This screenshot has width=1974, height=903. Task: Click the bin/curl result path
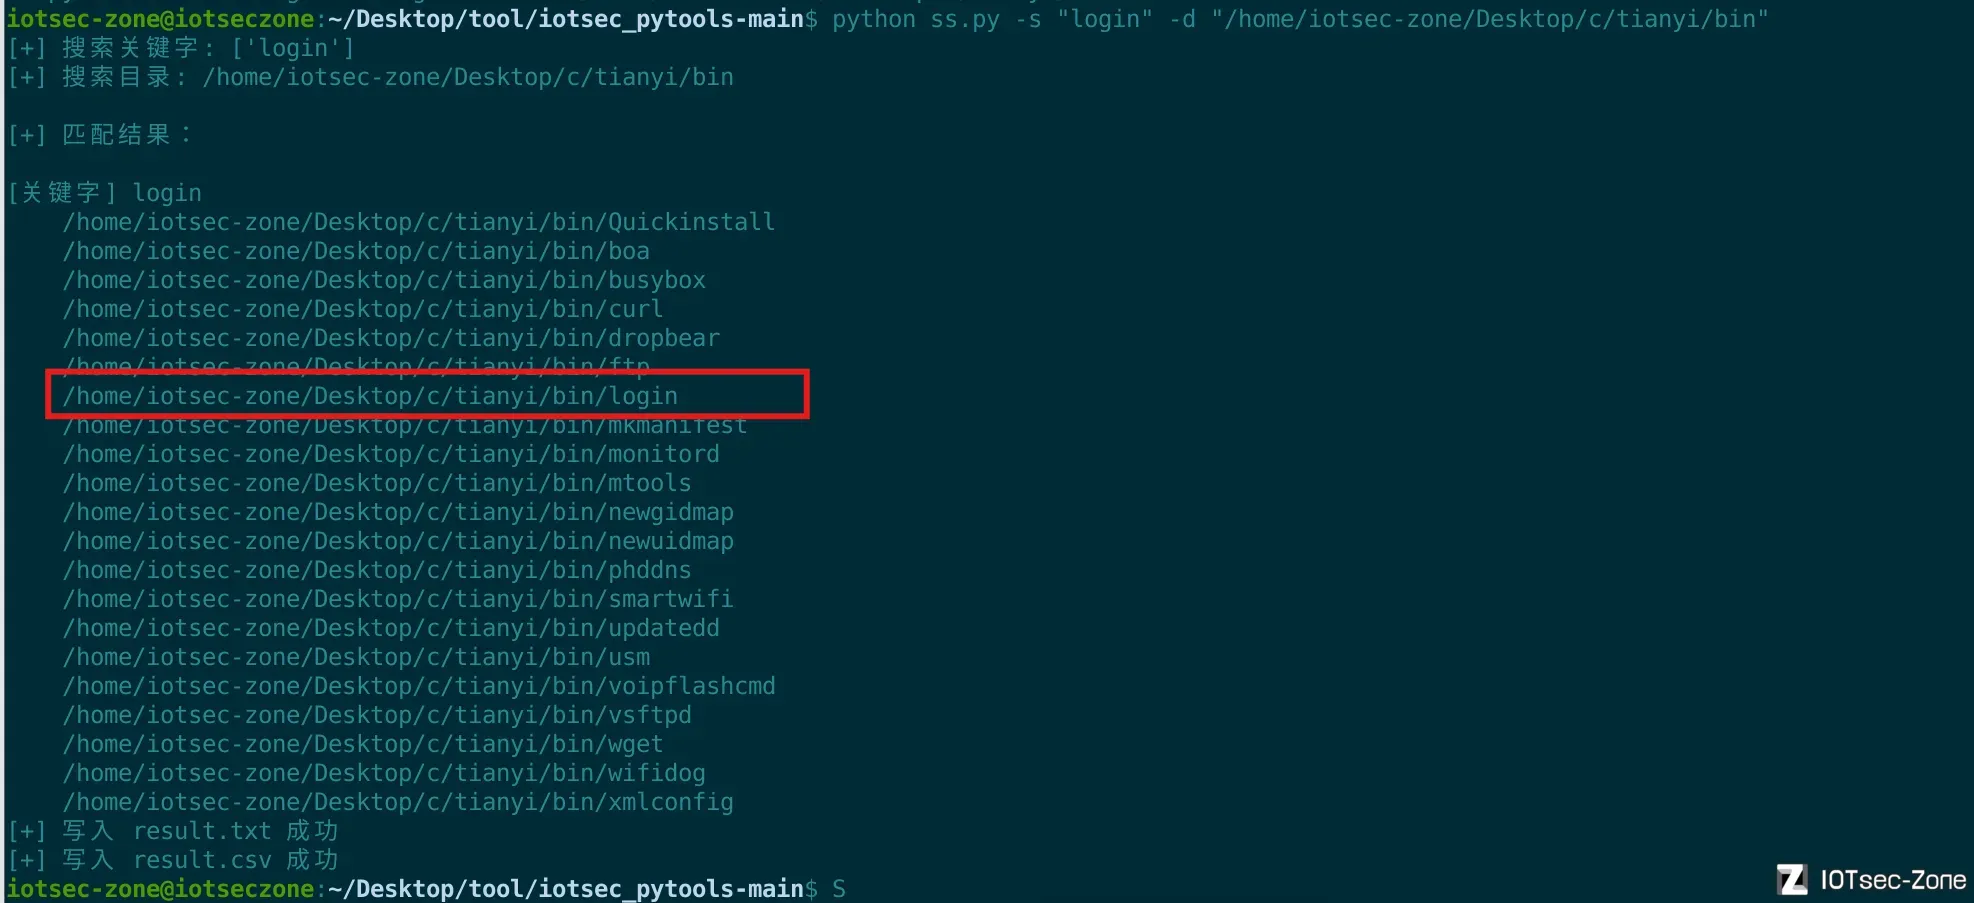coord(363,309)
